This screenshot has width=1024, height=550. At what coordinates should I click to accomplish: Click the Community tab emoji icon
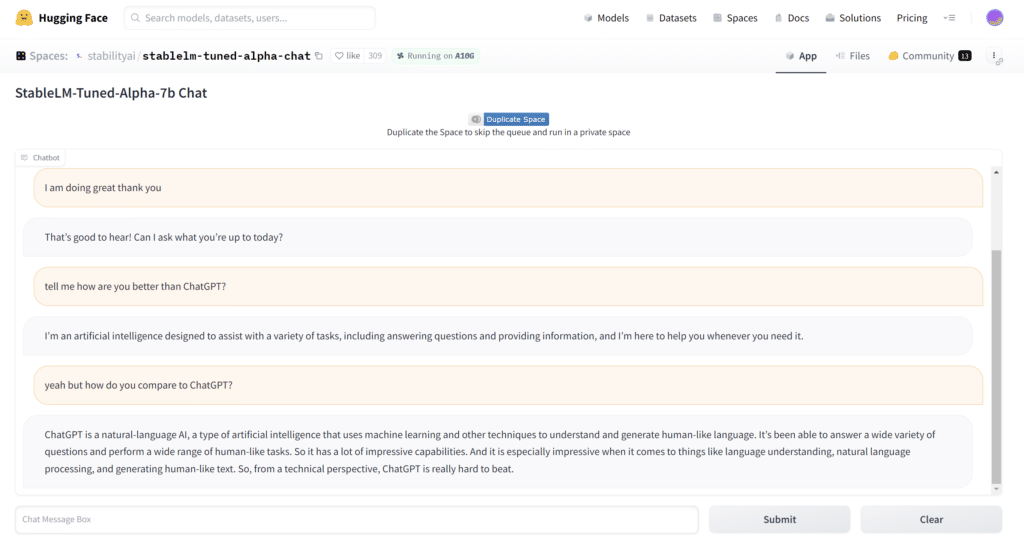click(893, 56)
